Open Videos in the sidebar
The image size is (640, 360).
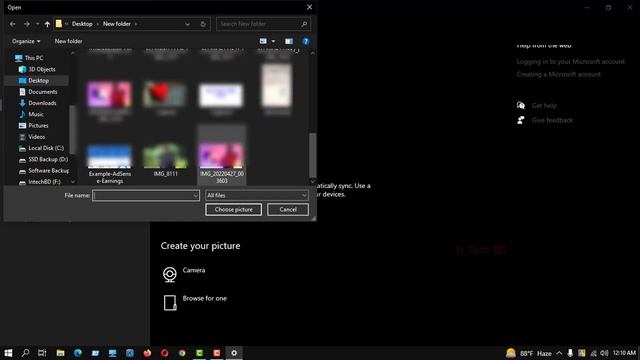point(32,137)
